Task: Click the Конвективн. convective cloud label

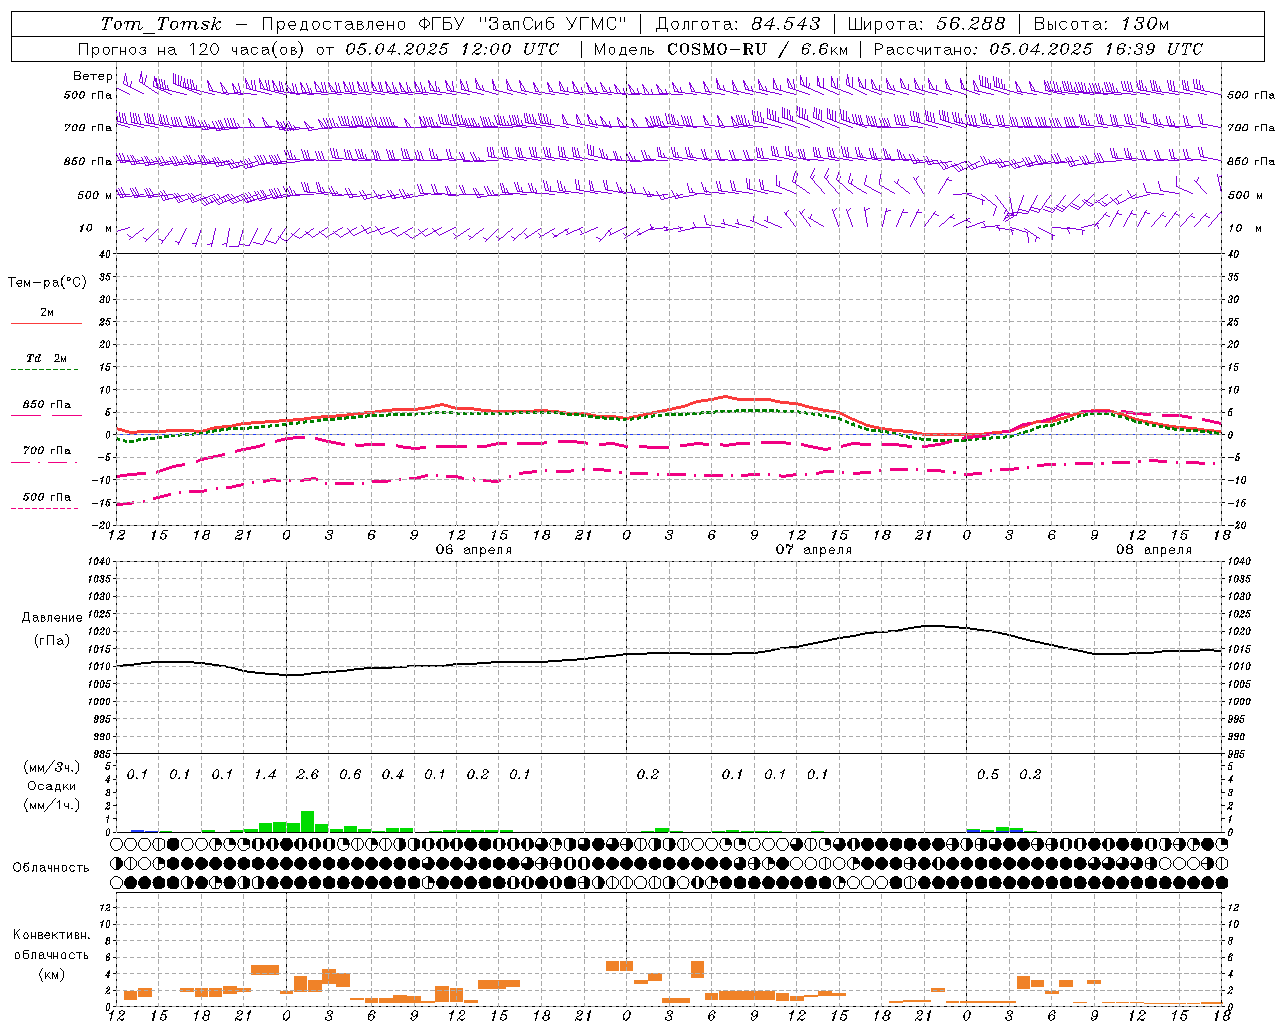Action: tap(51, 935)
